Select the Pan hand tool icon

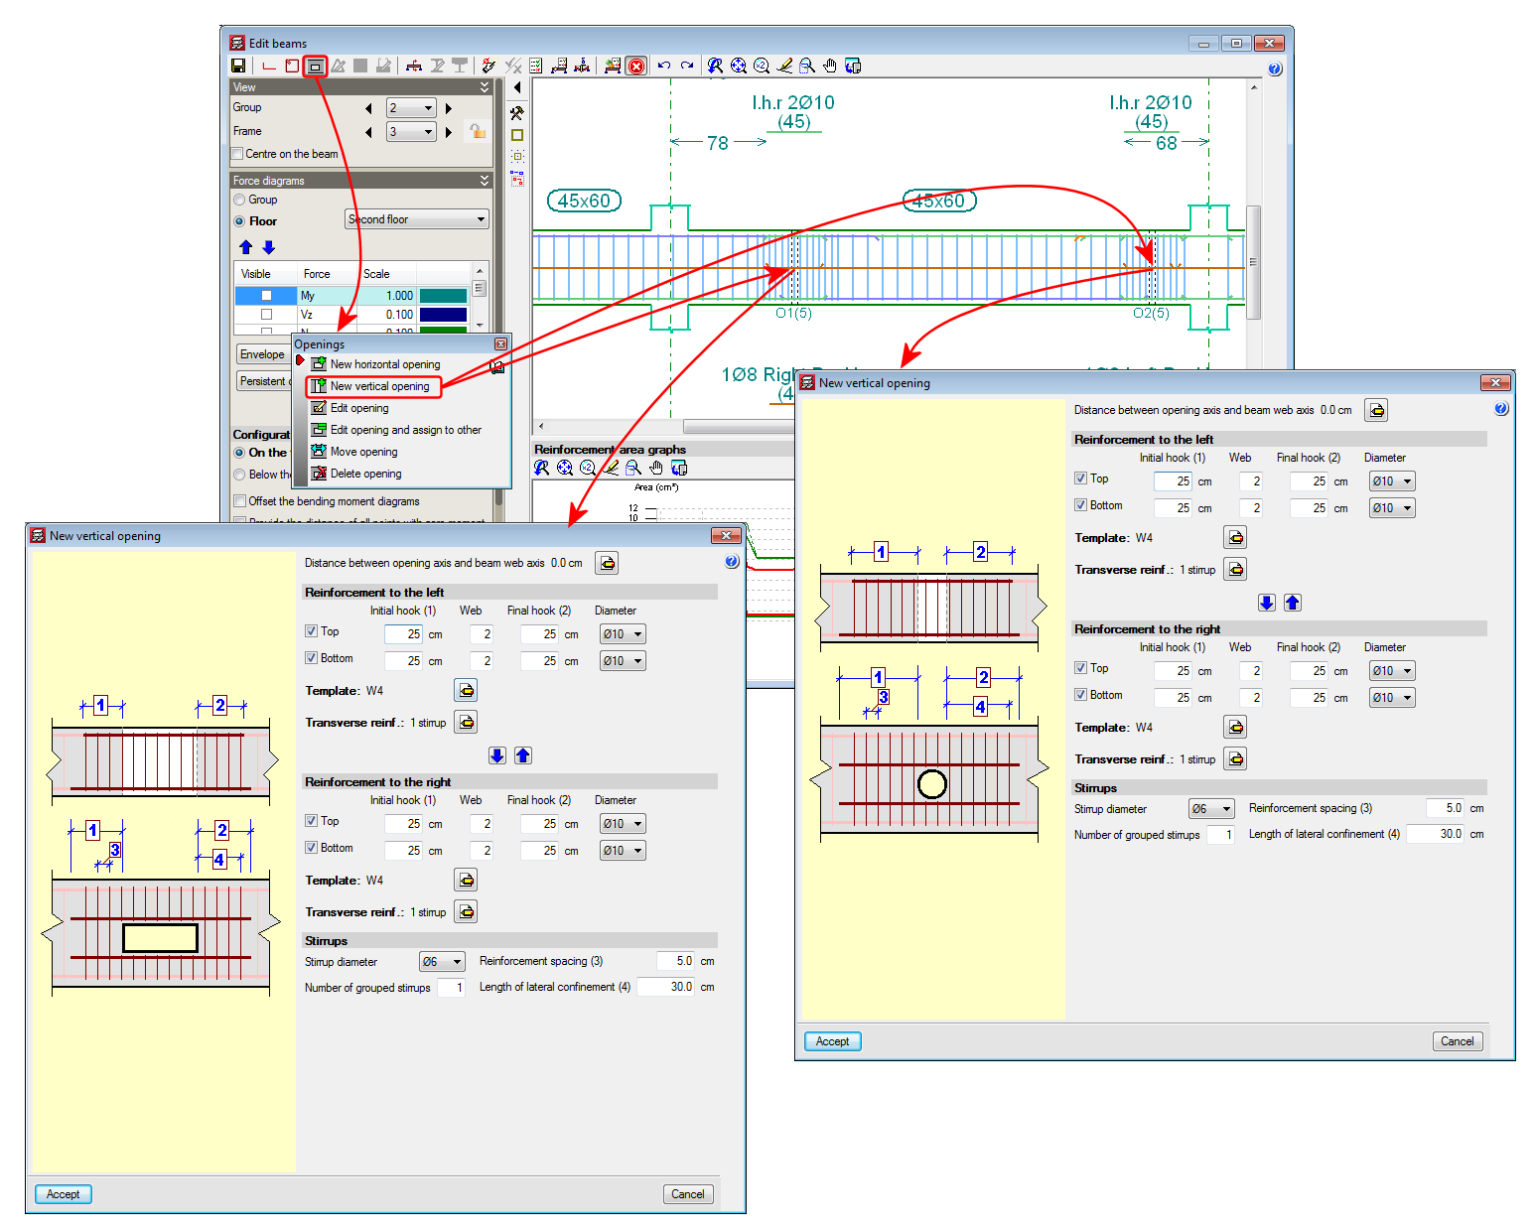[x=830, y=66]
